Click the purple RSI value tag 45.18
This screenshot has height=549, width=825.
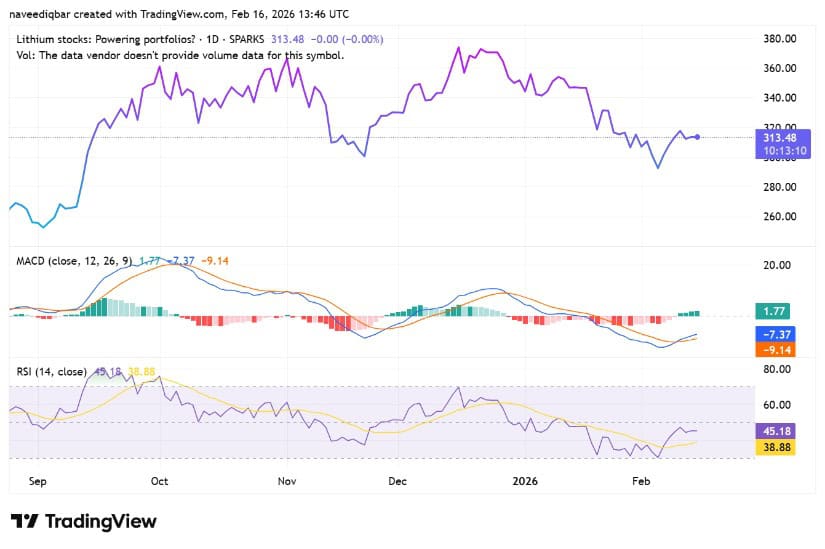[x=774, y=431]
